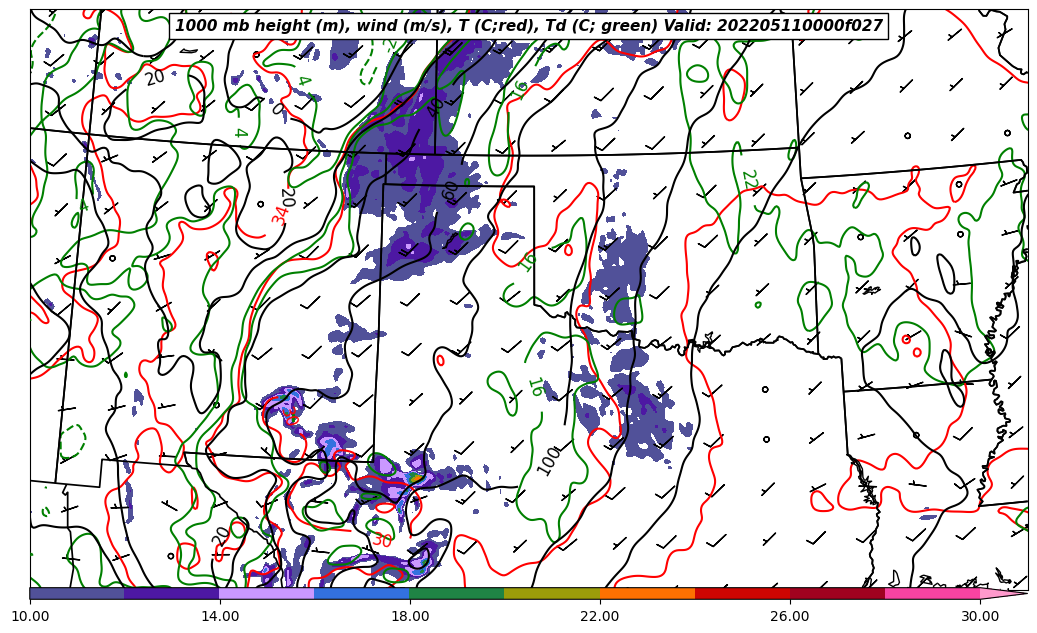1037x633 pixels.
Task: Select the indigo 12–14 colorbar segment
Action: 172,593
